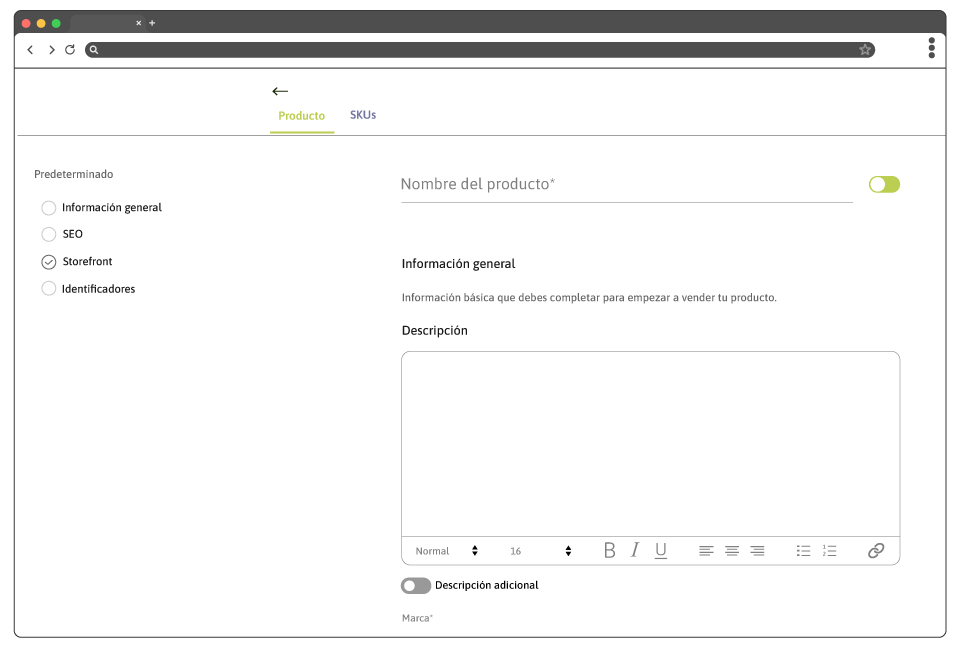This screenshot has height=650, width=964.
Task: Select the SEO section option
Action: (49, 234)
